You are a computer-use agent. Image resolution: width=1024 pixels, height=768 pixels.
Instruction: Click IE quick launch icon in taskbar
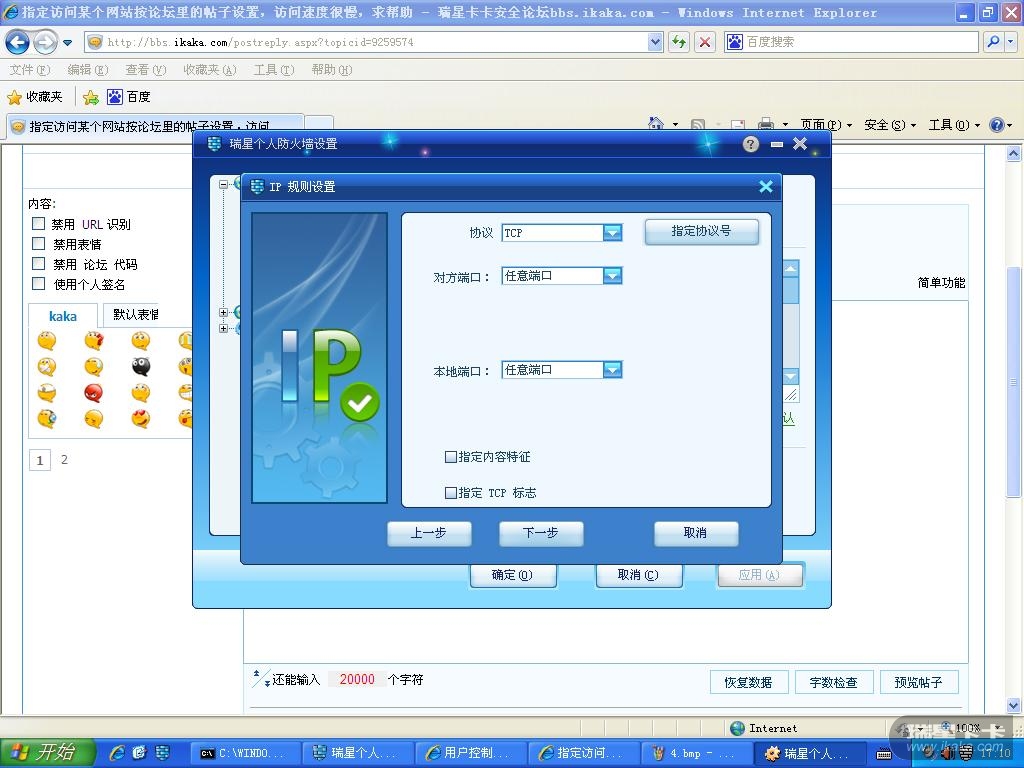118,753
